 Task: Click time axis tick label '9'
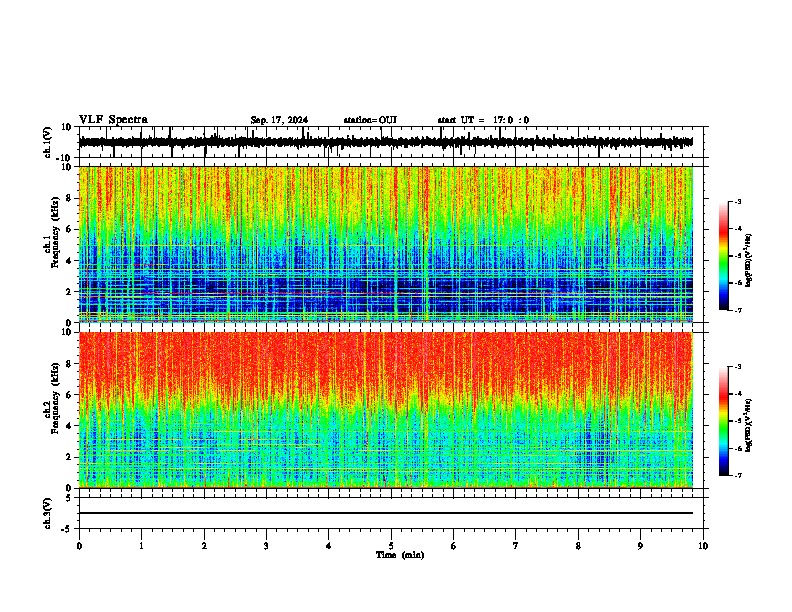click(640, 546)
